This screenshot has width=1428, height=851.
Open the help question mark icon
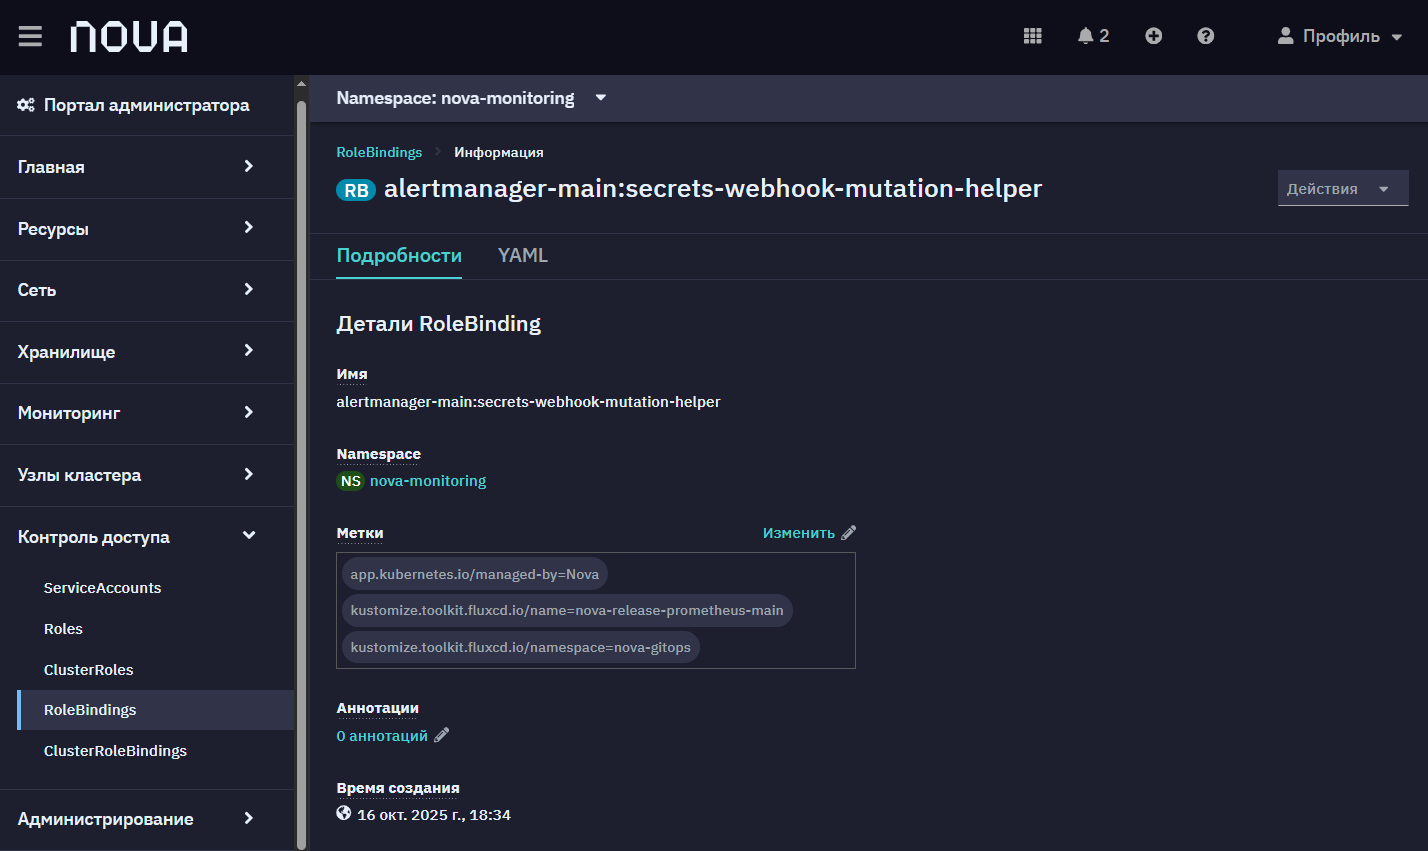pyautogui.click(x=1206, y=36)
